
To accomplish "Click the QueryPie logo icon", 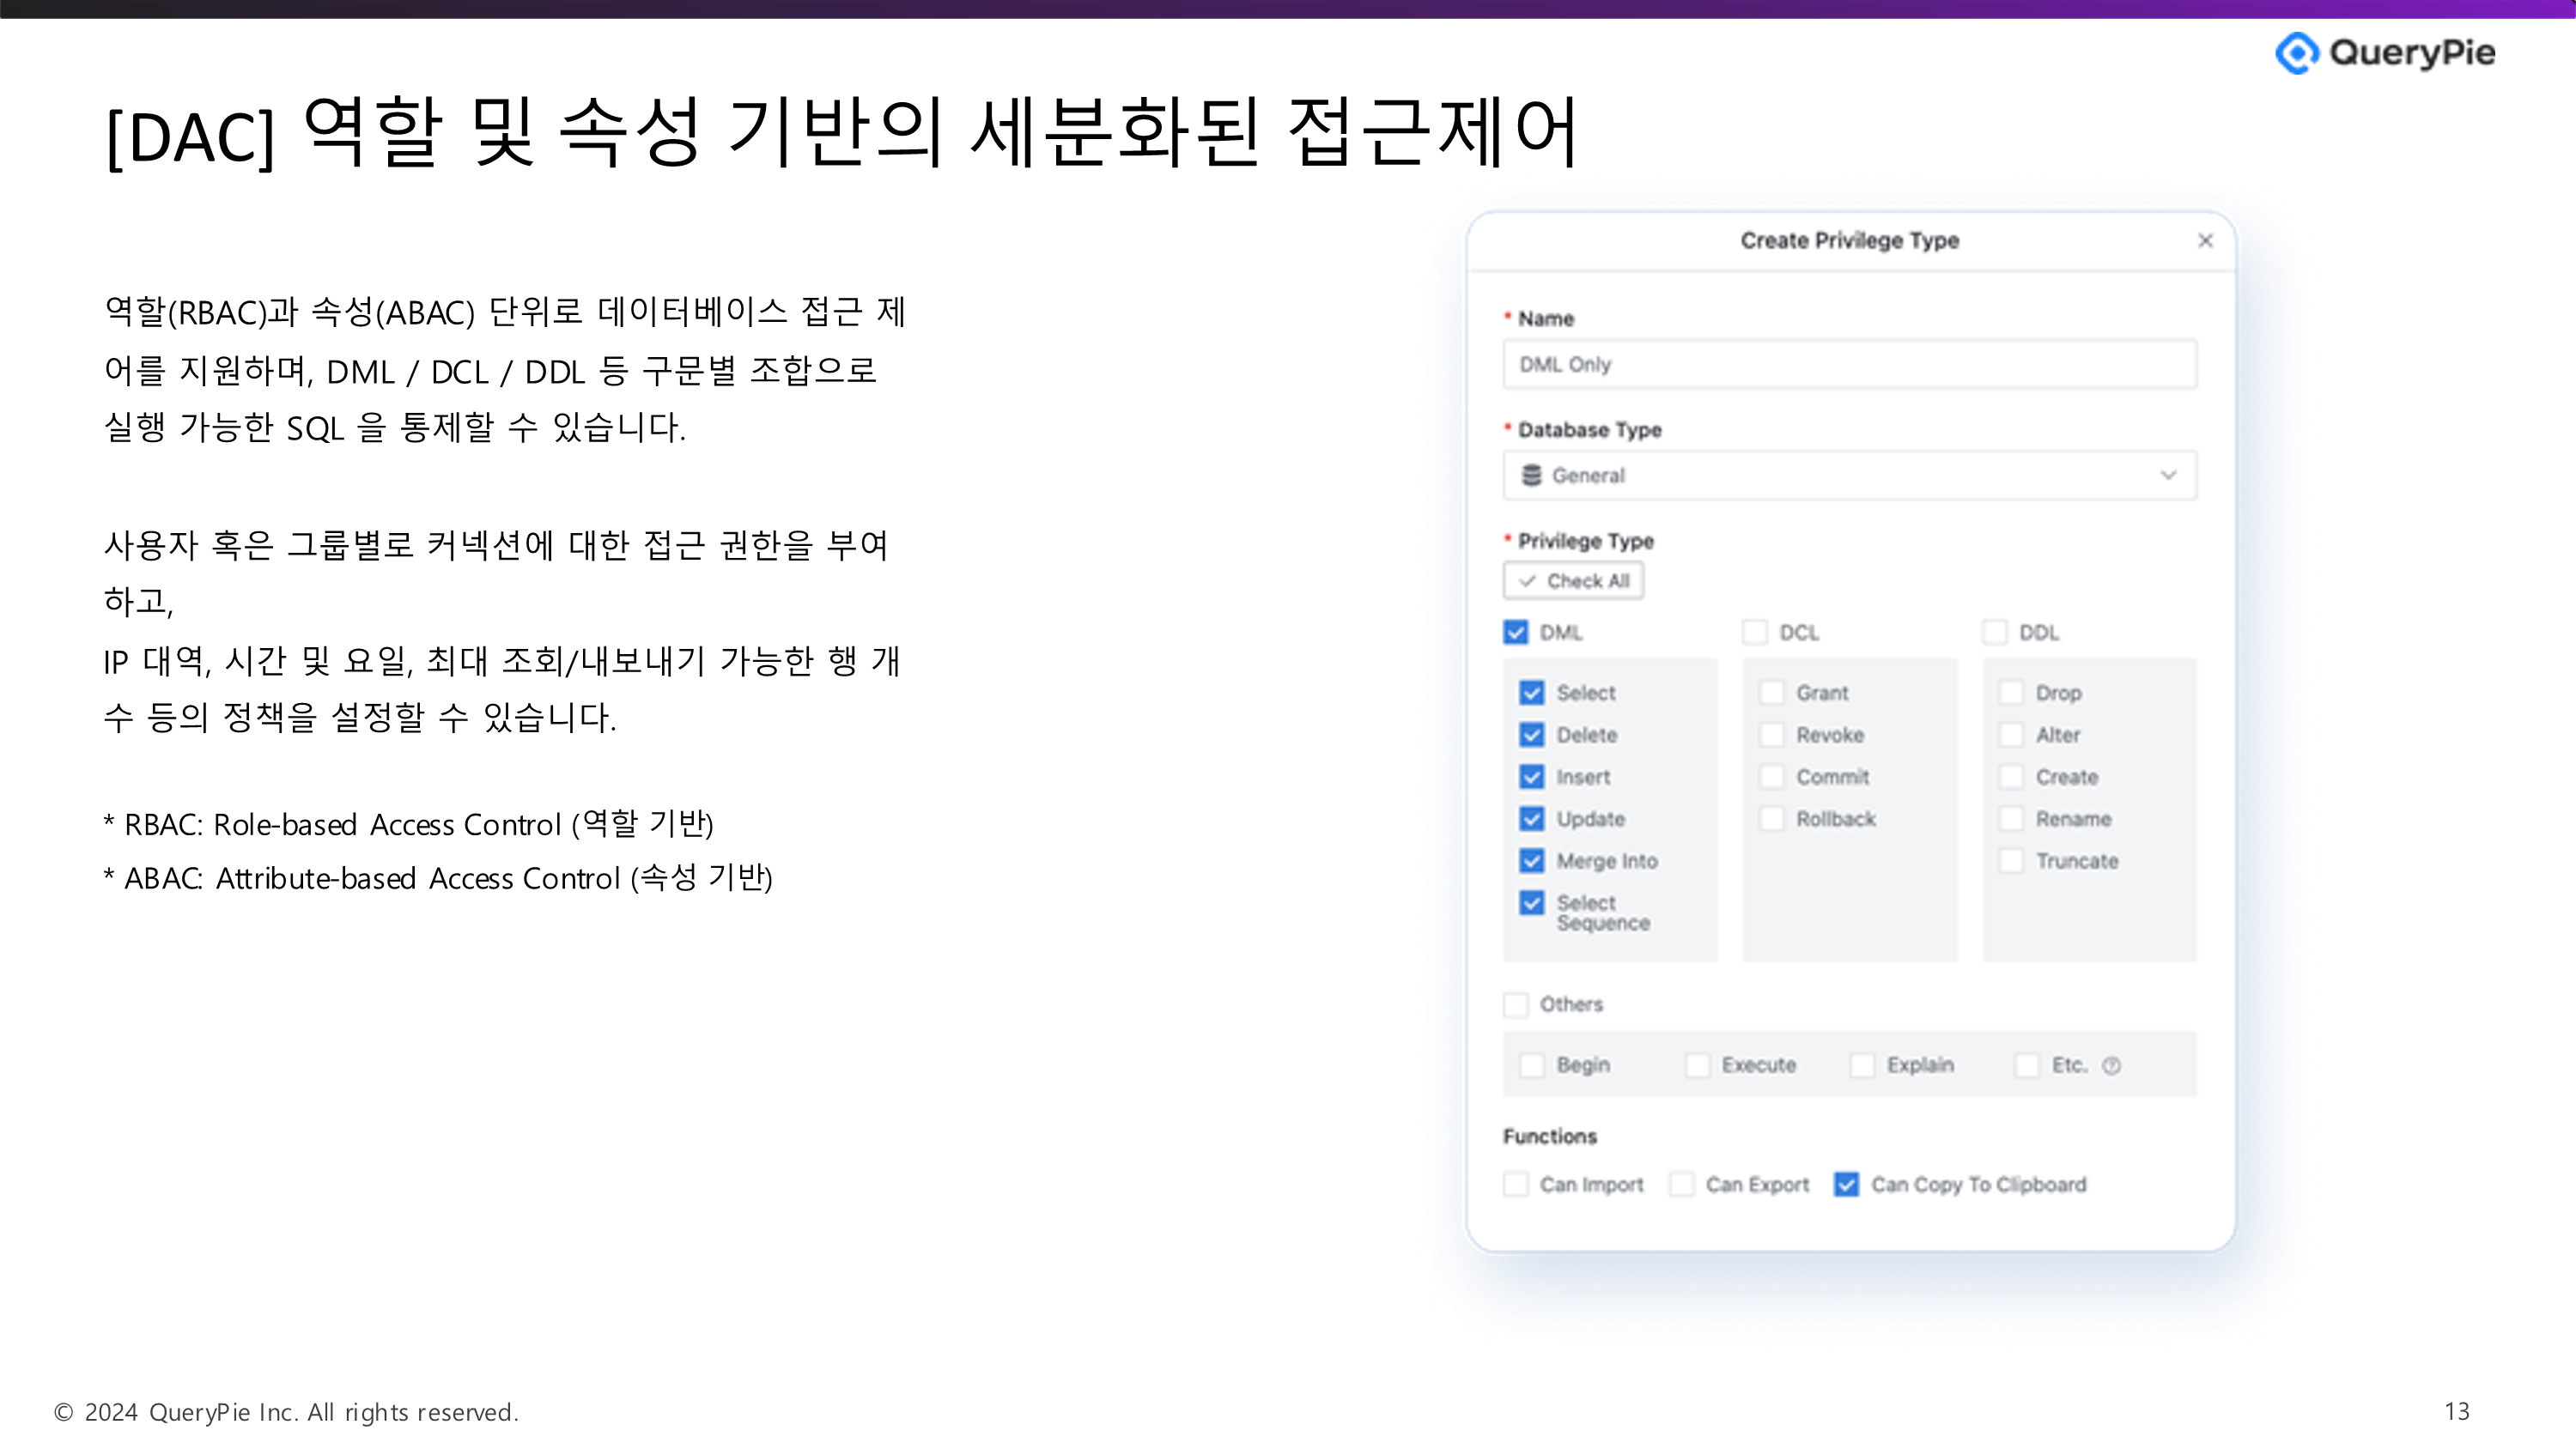I will point(2296,53).
